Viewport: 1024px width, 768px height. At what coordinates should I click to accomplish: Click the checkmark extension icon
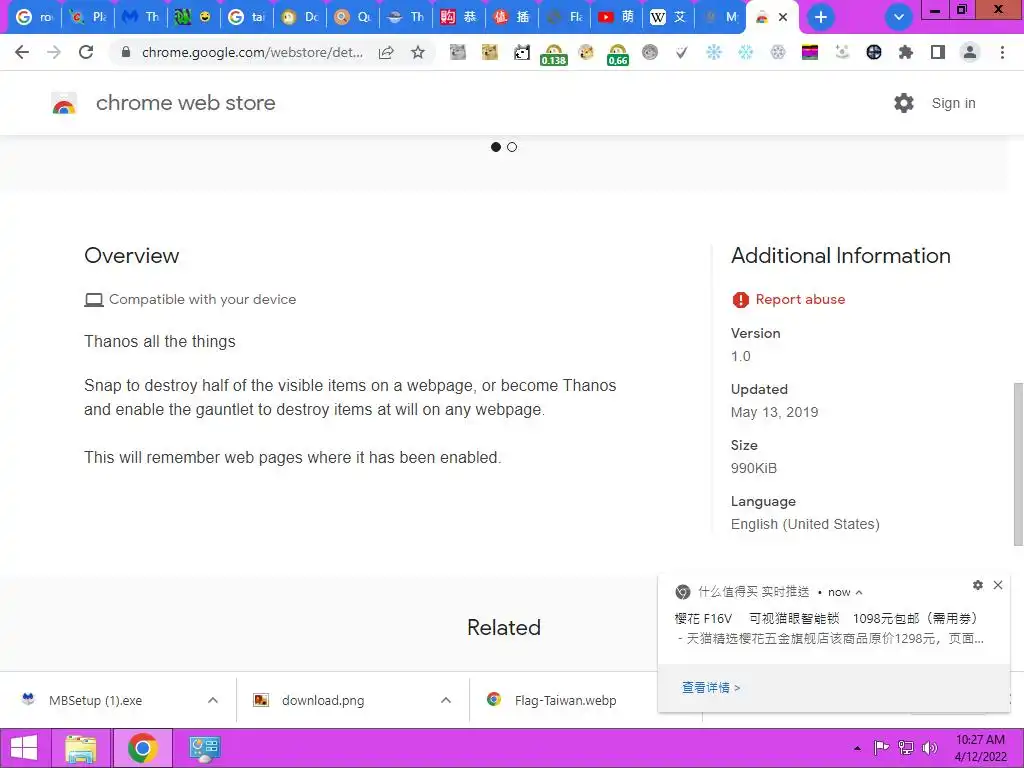point(681,52)
